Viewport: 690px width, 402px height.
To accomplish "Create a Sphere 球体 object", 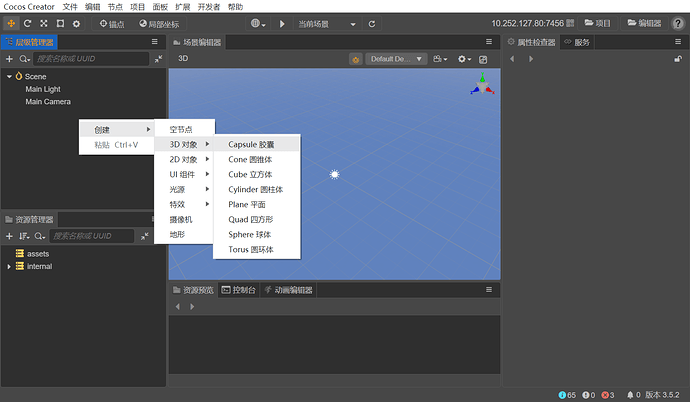I will pyautogui.click(x=257, y=234).
